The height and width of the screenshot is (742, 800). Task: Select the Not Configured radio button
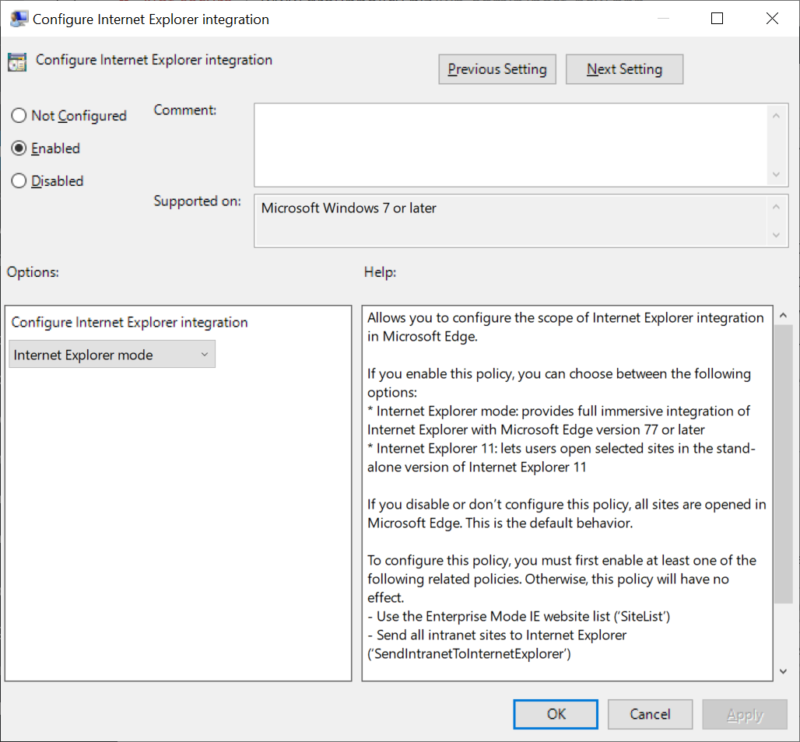pos(18,116)
